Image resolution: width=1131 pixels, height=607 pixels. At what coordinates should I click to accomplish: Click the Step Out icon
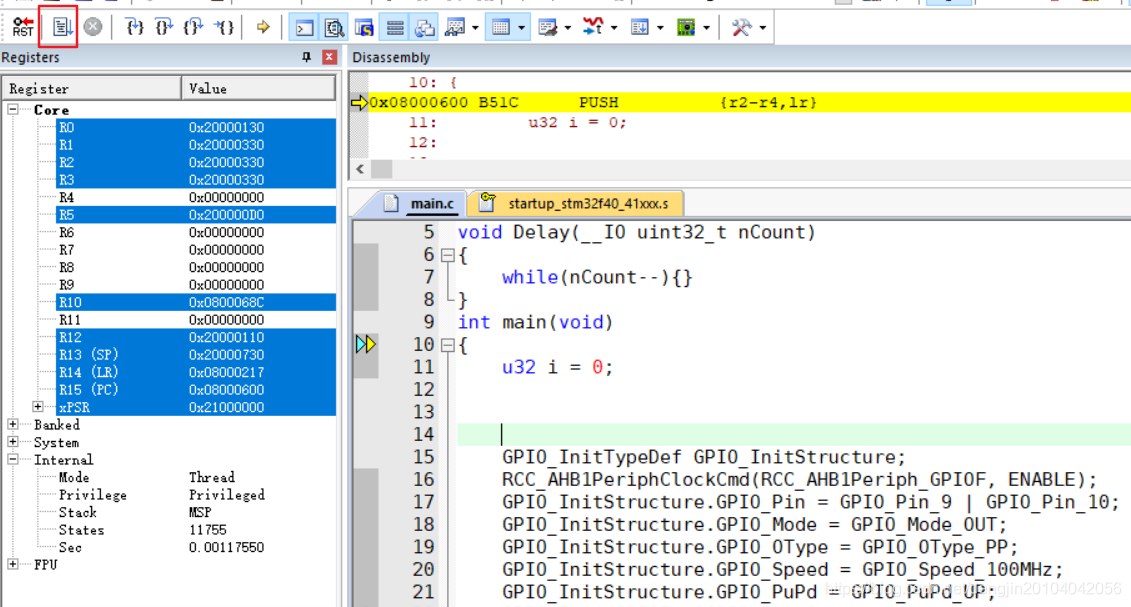(x=193, y=27)
